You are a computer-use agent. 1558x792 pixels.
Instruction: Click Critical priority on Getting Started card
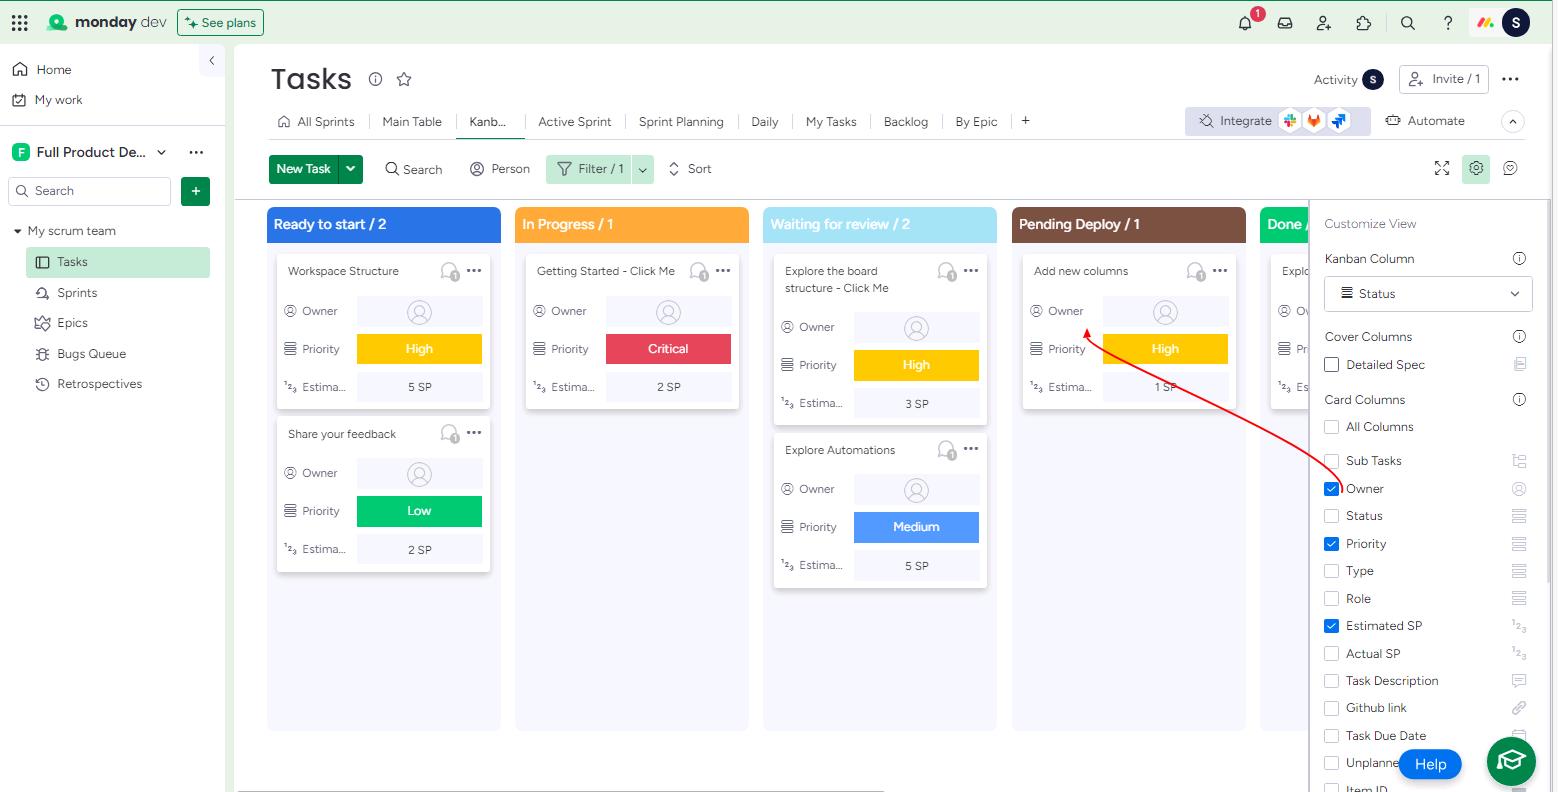coord(668,349)
